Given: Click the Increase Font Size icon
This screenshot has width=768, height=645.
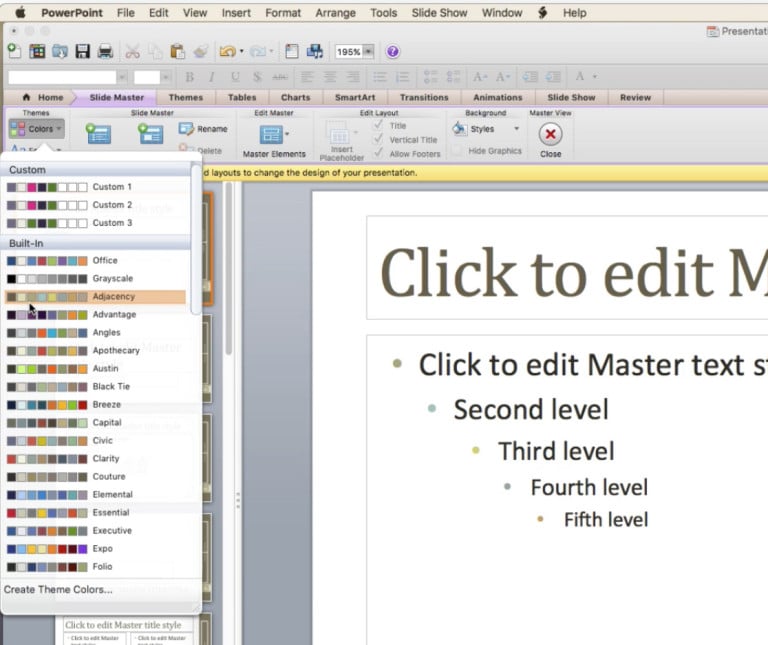Looking at the screenshot, I should (479, 77).
